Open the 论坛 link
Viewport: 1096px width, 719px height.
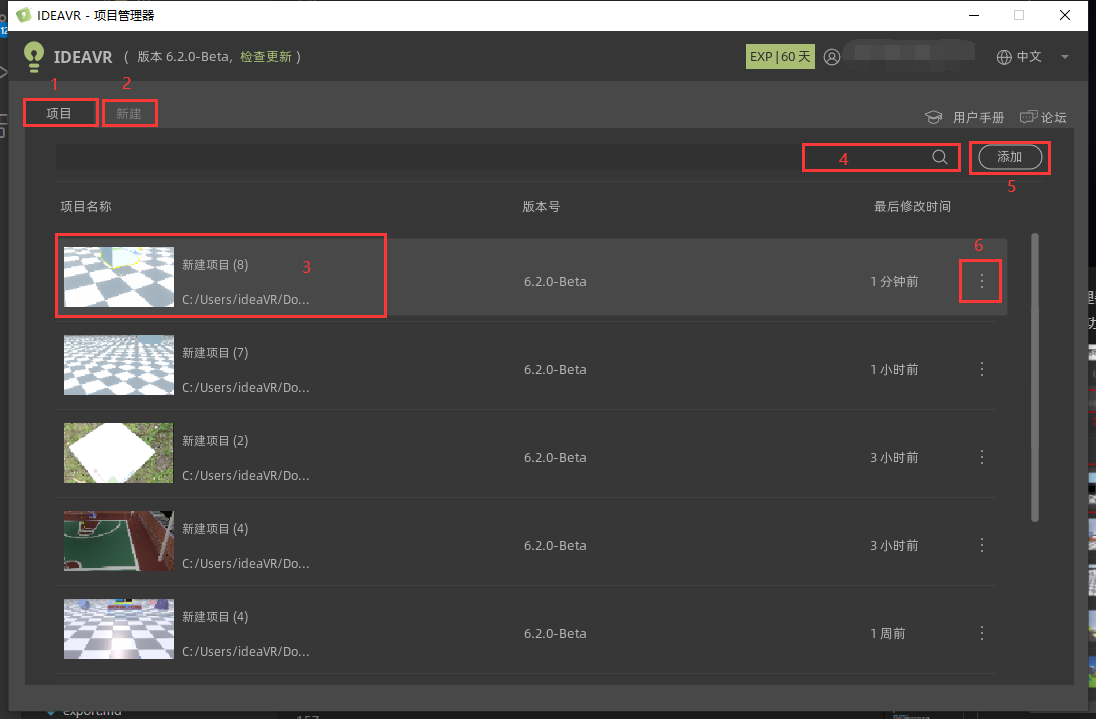coord(1054,117)
